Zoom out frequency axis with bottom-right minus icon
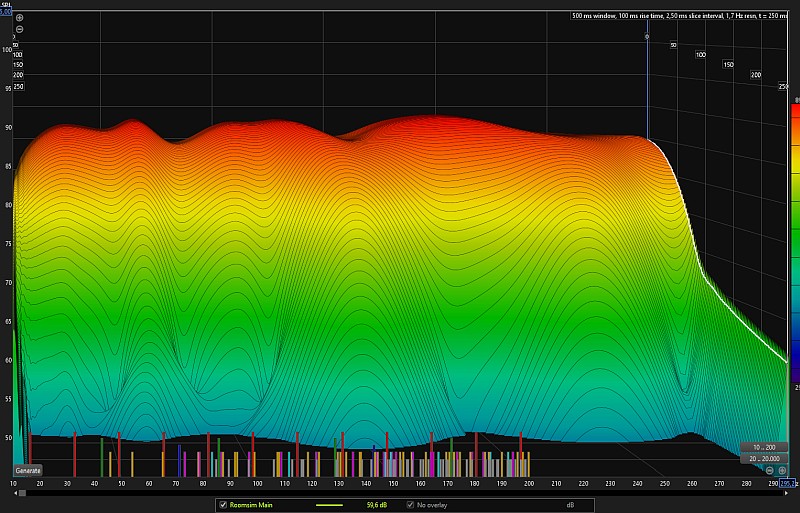Screen dimensions: 800x513 [x=769, y=470]
